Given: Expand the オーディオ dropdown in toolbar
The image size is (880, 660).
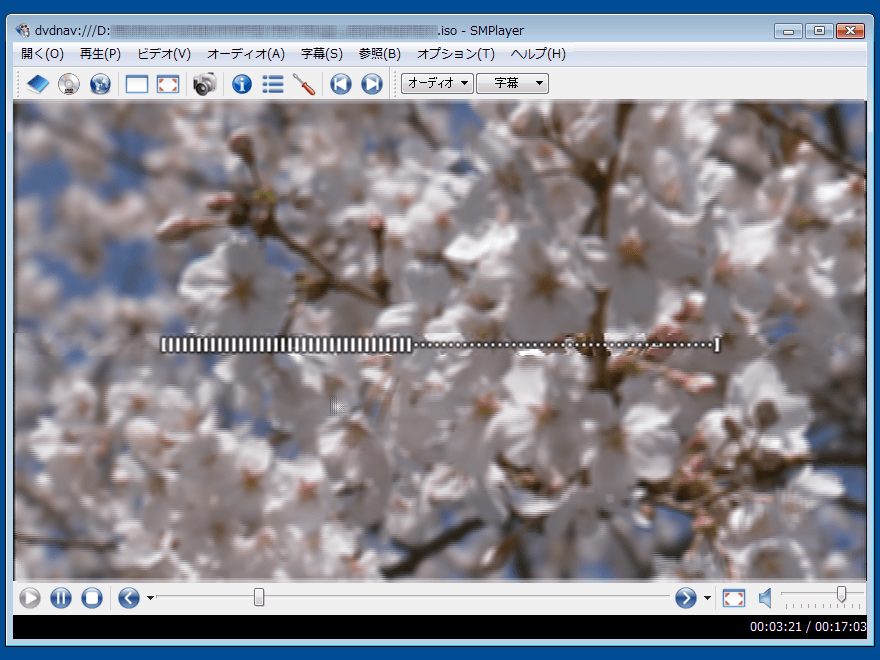Looking at the screenshot, I should 437,84.
